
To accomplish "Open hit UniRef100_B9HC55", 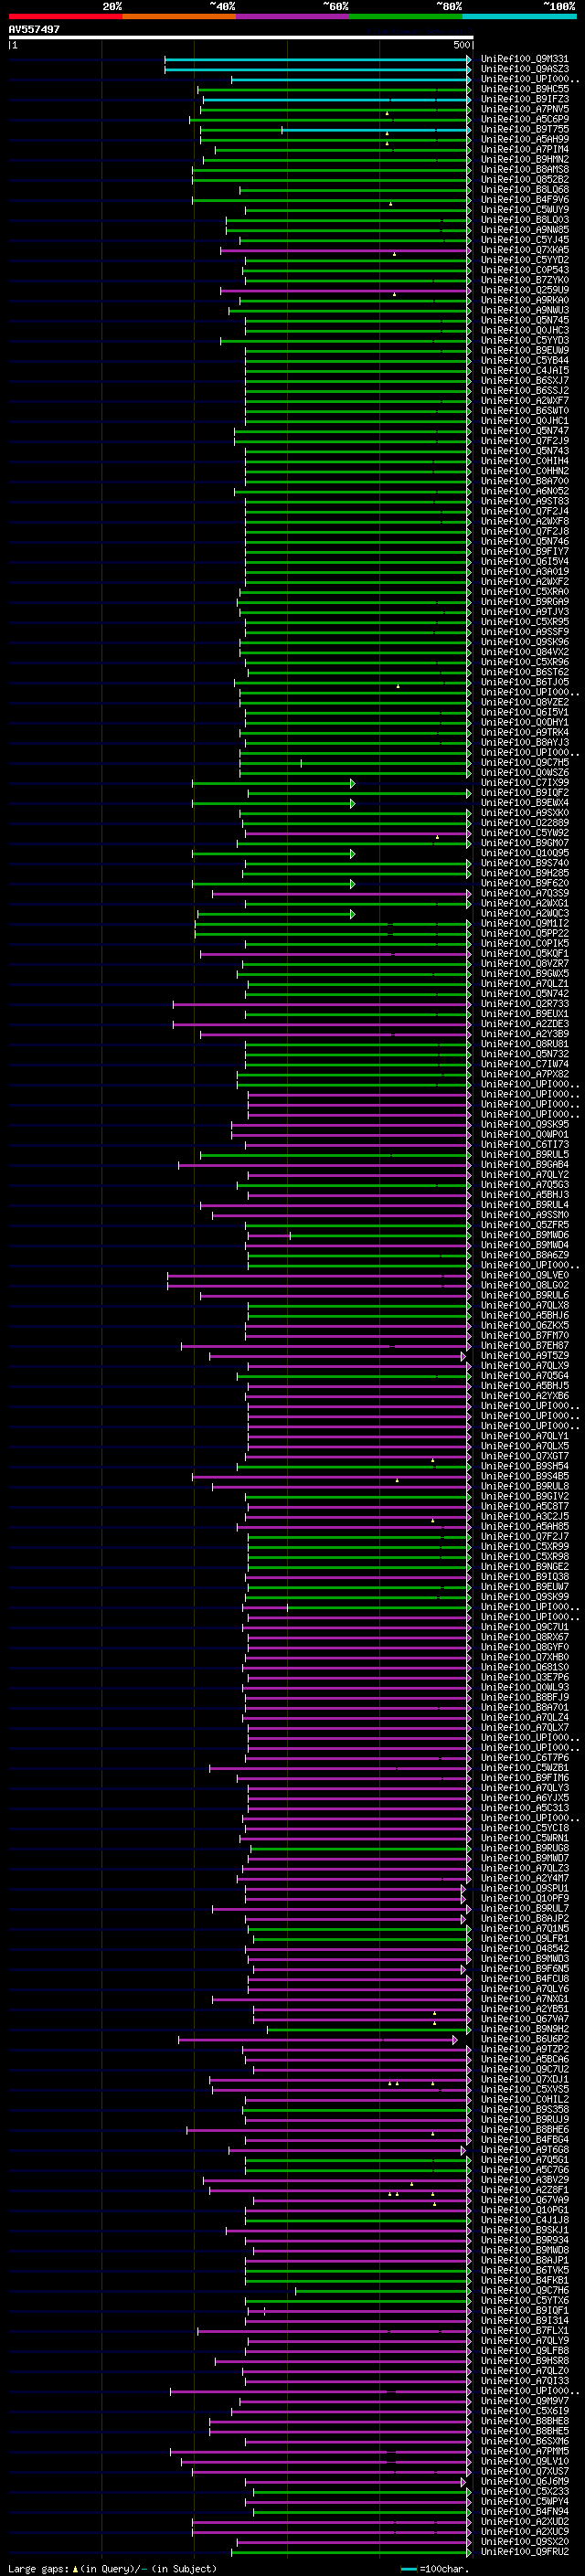I will click(x=524, y=89).
